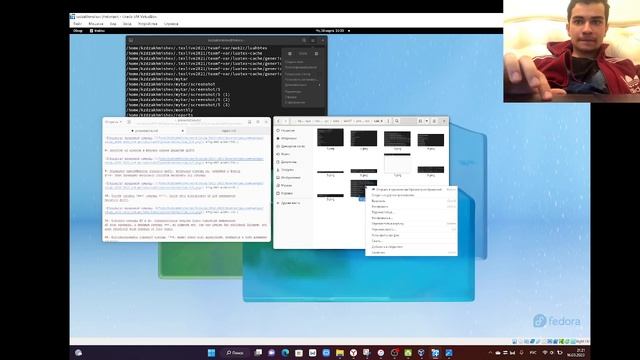Choose Свойства in context menu
Image resolution: width=640 pixels, height=360 pixels.
[411, 253]
